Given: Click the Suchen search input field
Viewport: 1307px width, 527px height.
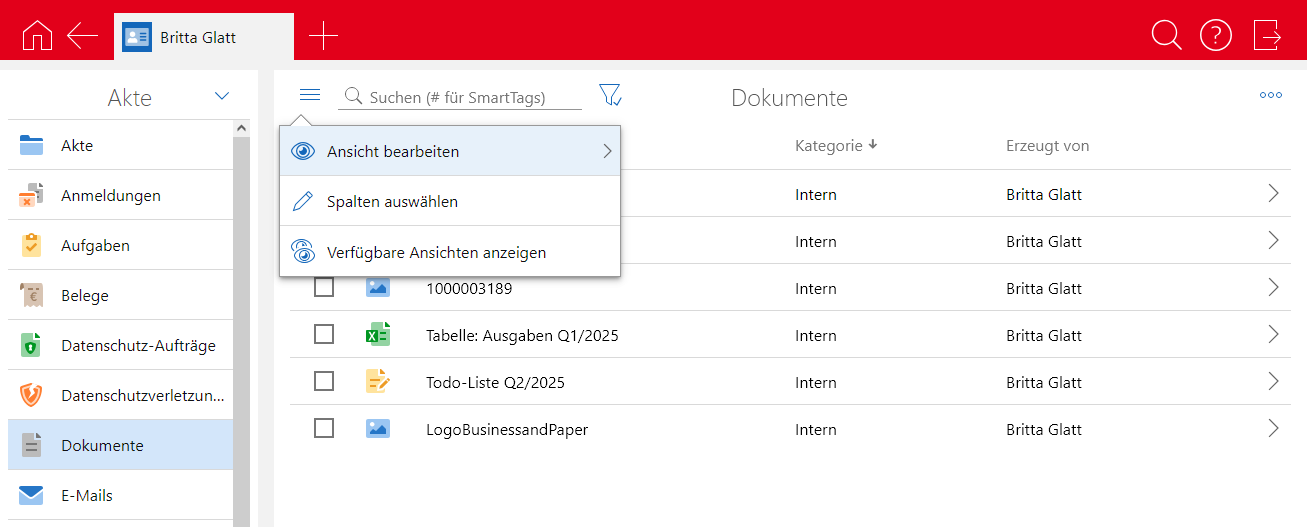Looking at the screenshot, I should 470,98.
